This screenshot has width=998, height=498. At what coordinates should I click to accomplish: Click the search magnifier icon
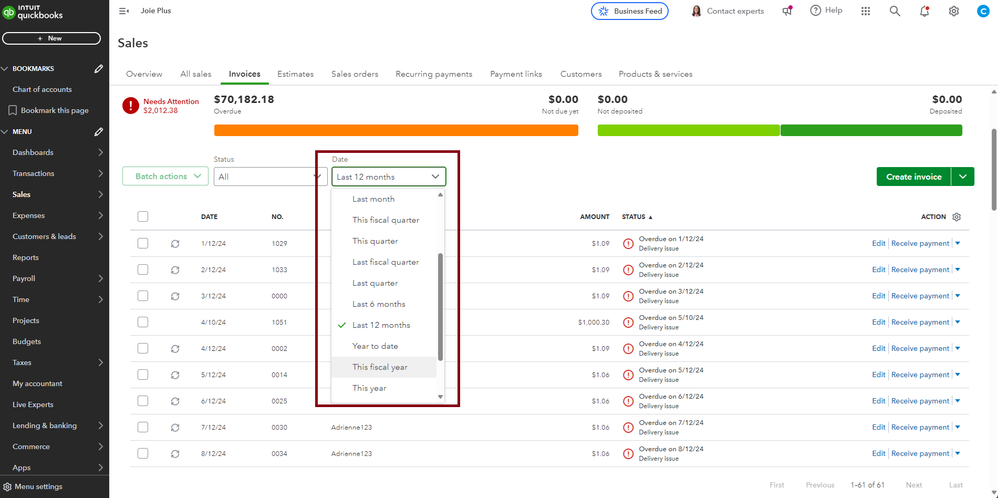point(895,11)
